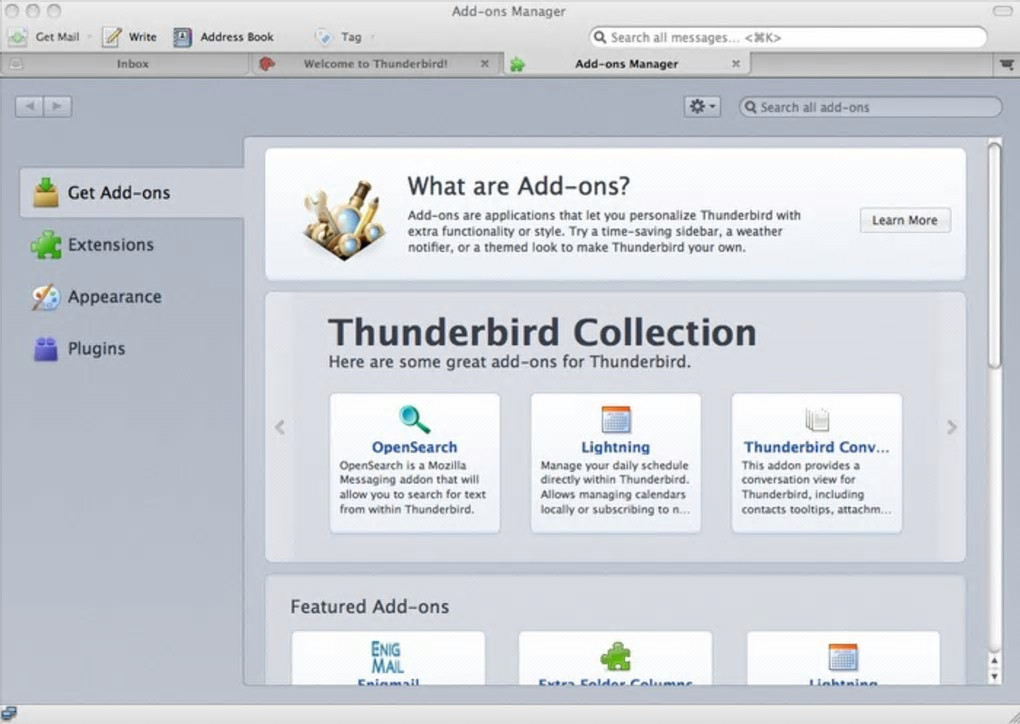The height and width of the screenshot is (724, 1020).
Task: Click the Get Add-ons download box icon
Action: point(46,193)
